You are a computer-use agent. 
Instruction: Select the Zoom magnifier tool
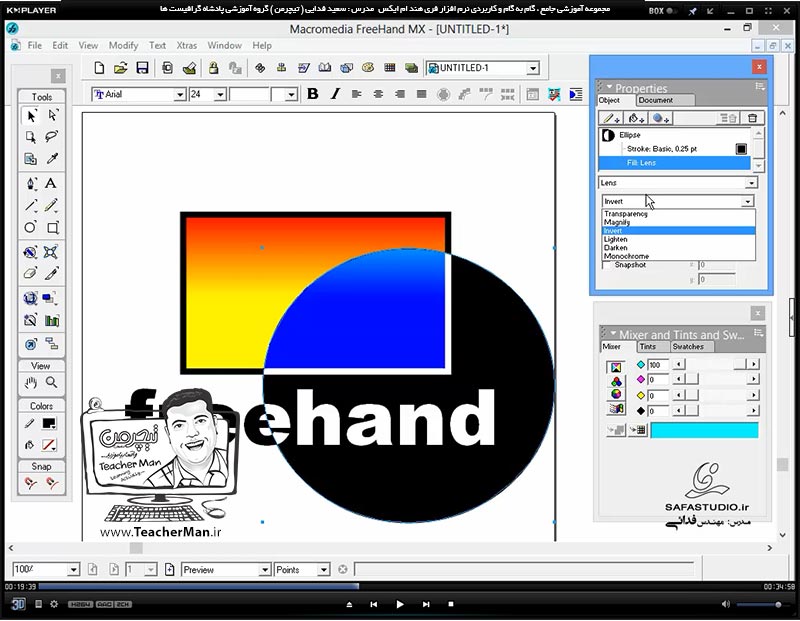pyautogui.click(x=52, y=382)
